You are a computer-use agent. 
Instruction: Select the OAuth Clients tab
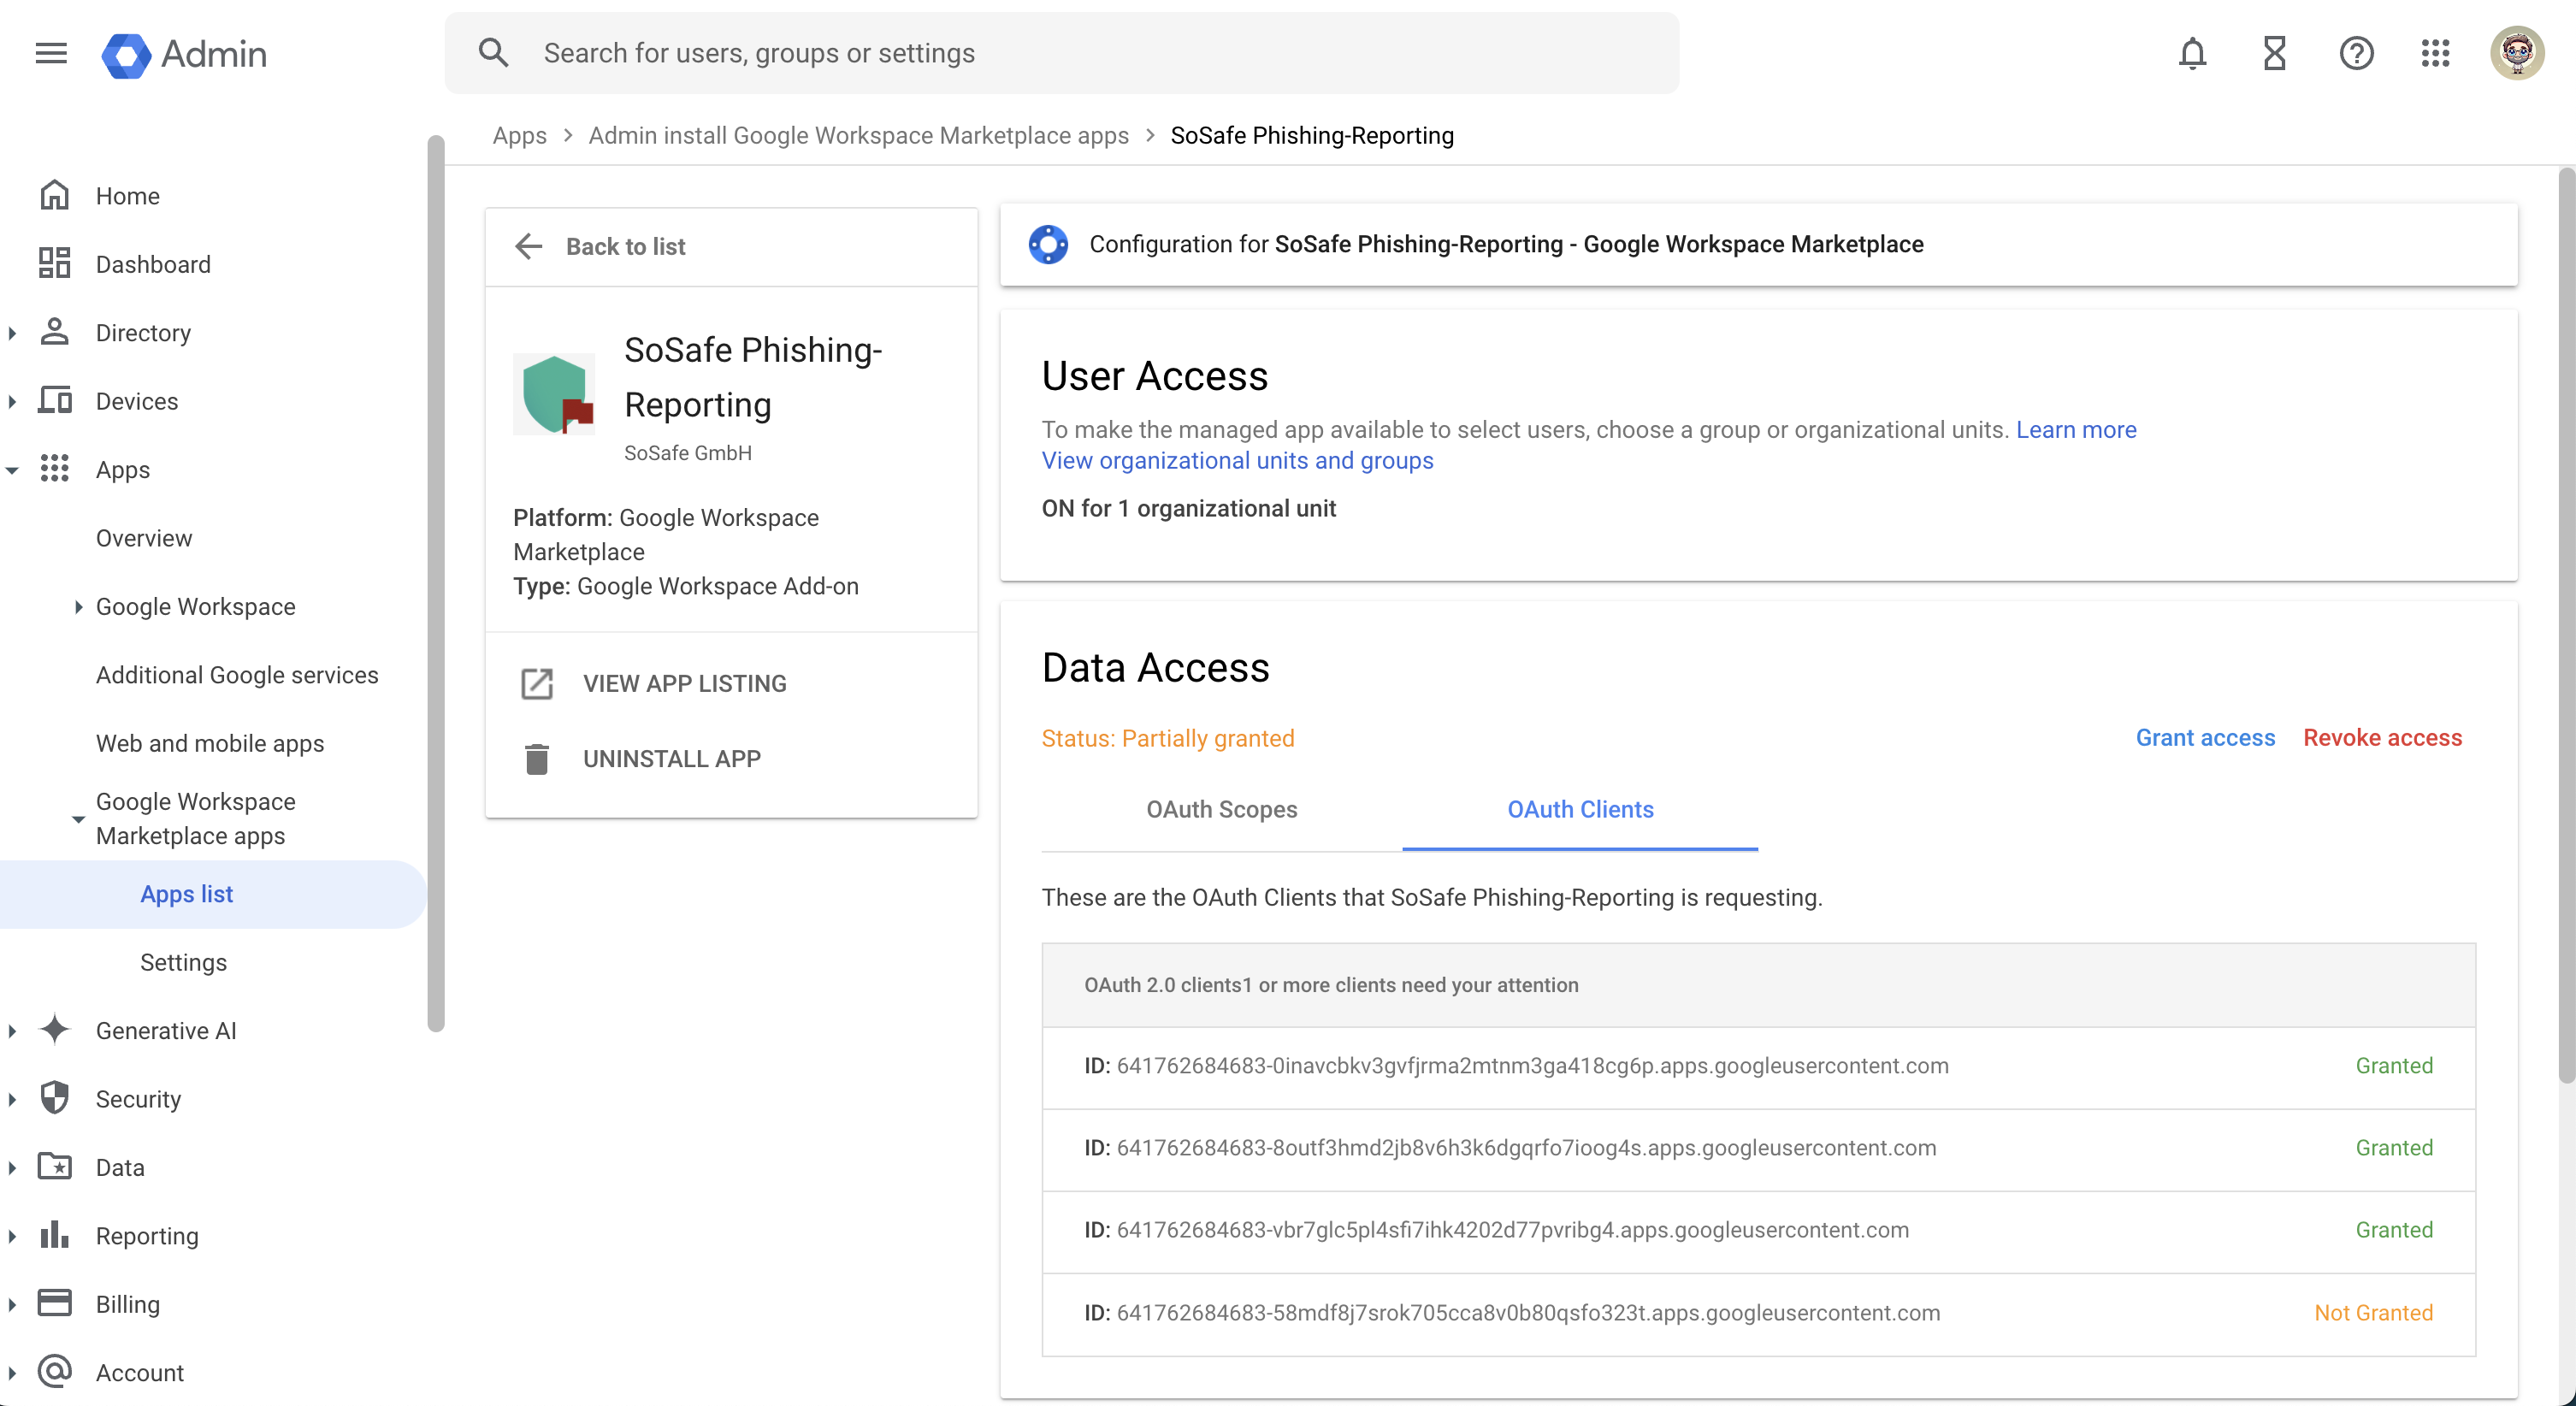(1580, 809)
